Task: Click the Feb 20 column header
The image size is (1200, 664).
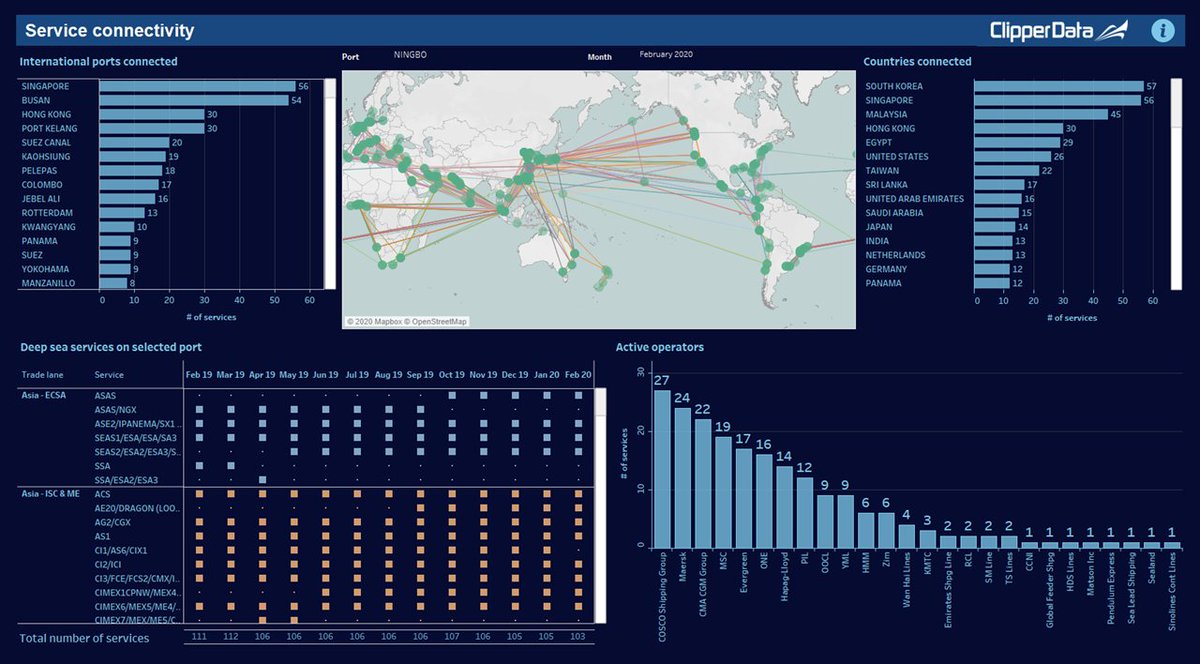Action: click(579, 373)
